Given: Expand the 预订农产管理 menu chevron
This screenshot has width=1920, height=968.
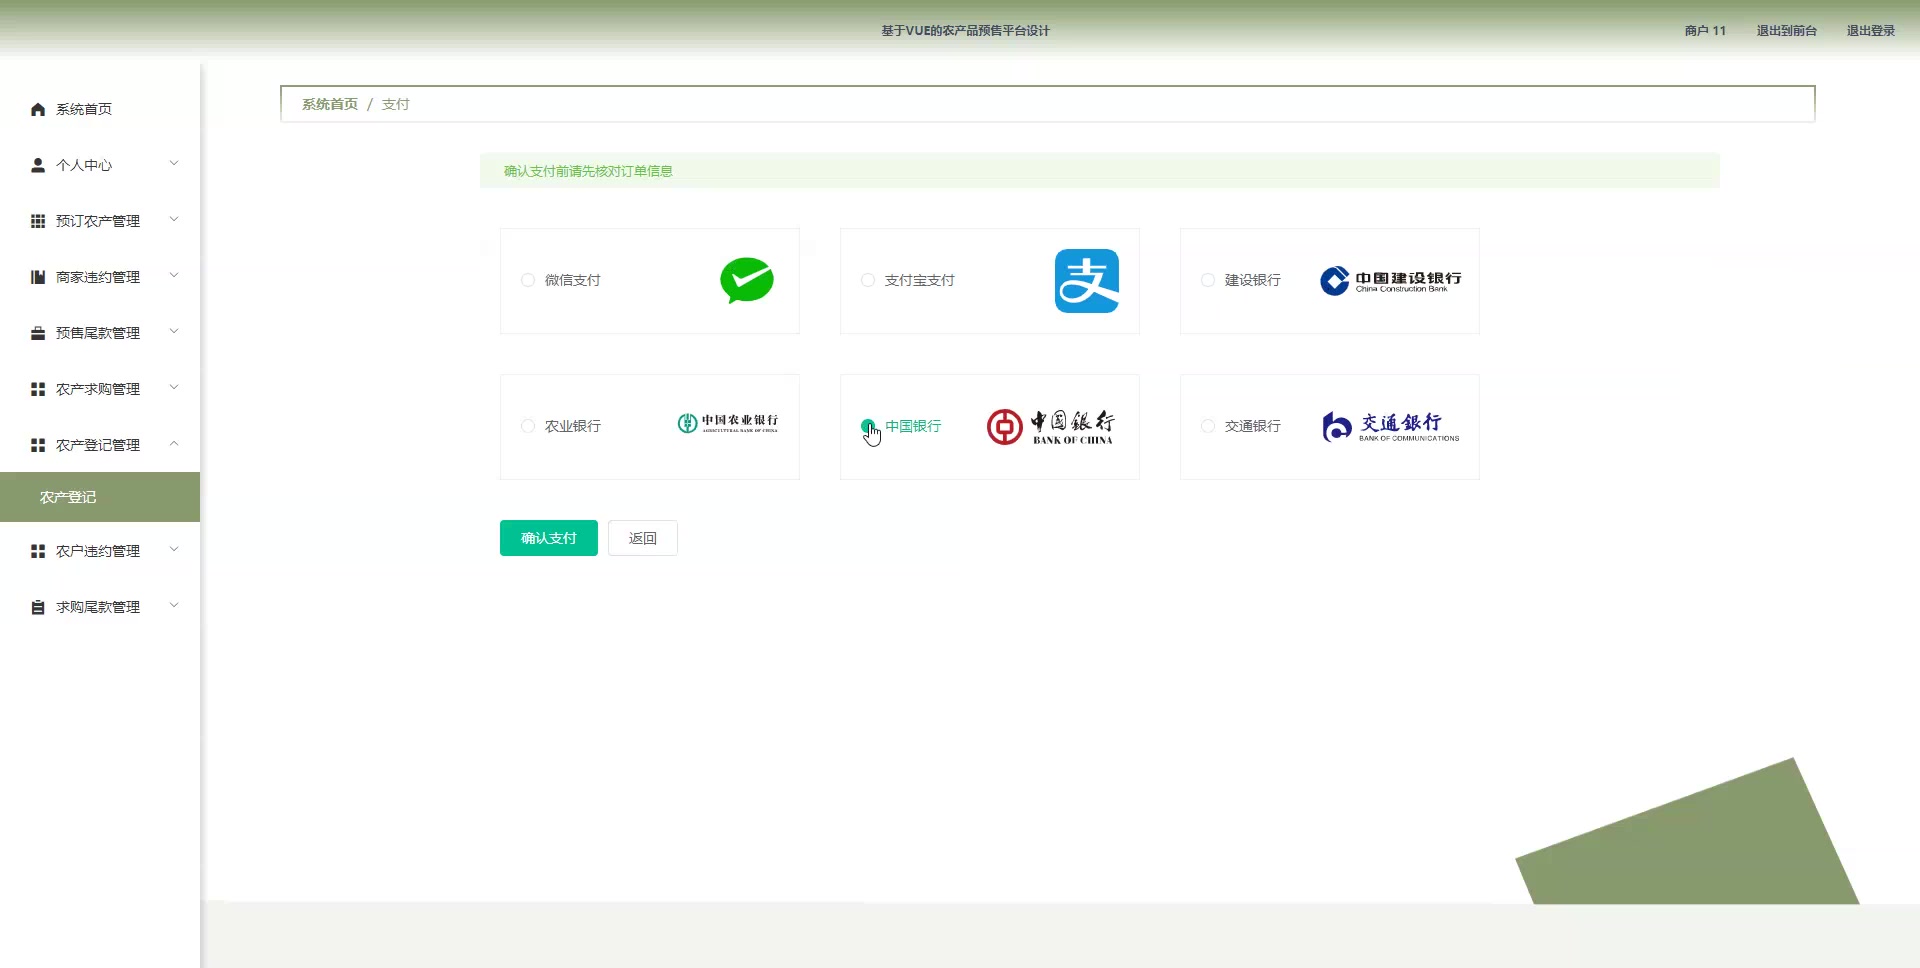Looking at the screenshot, I should pyautogui.click(x=174, y=220).
